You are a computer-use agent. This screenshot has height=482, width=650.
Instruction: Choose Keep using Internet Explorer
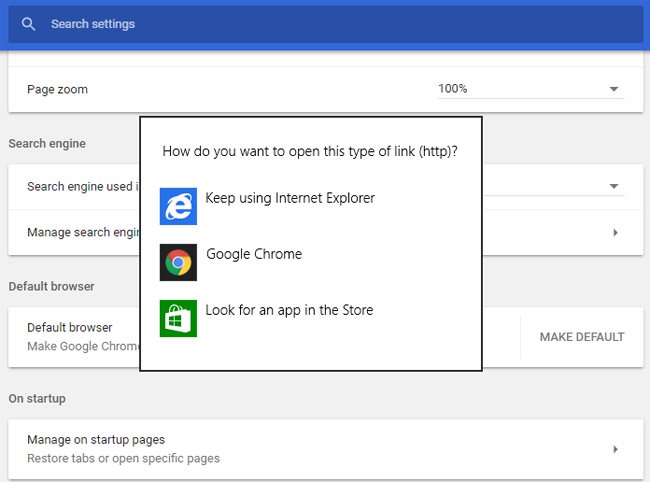(290, 198)
